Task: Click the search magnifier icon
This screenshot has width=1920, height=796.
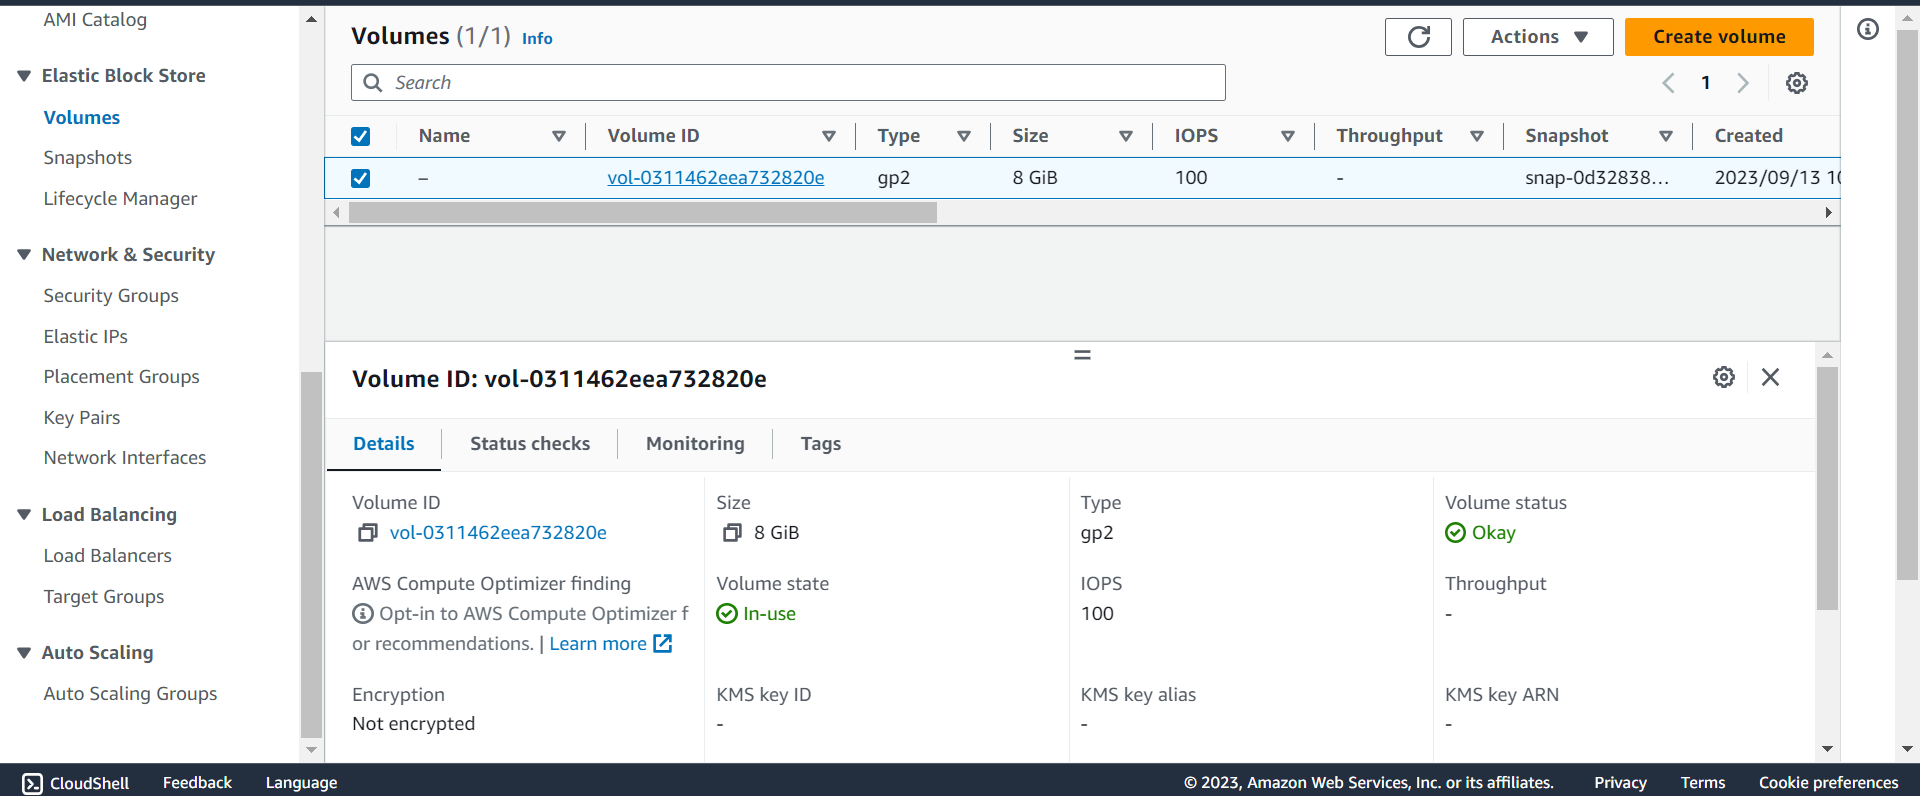Action: coord(373,83)
